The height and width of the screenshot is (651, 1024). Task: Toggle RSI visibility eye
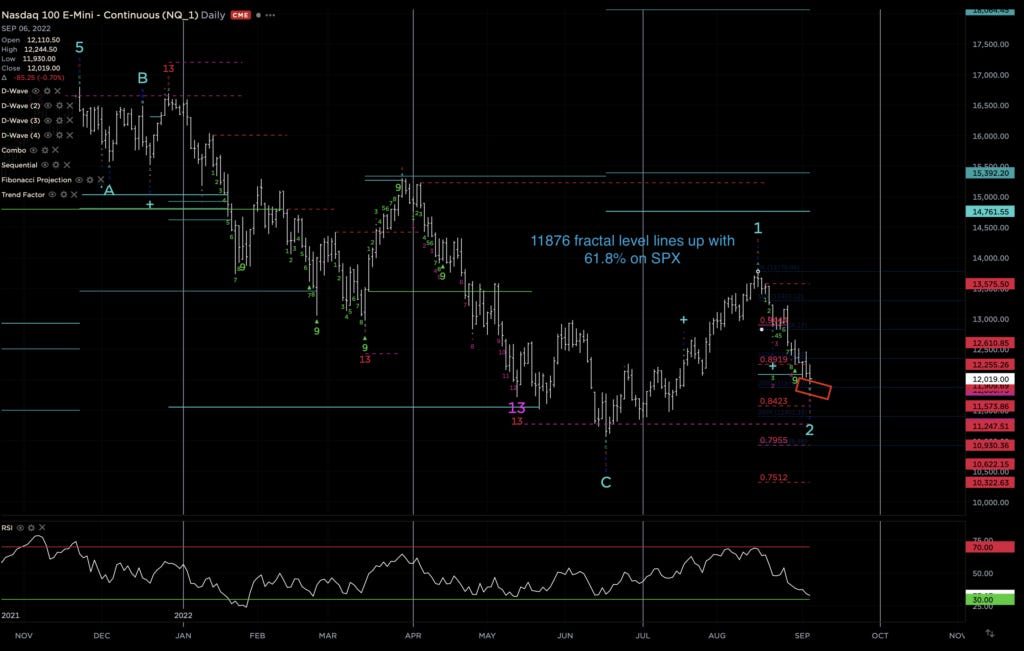click(20, 528)
